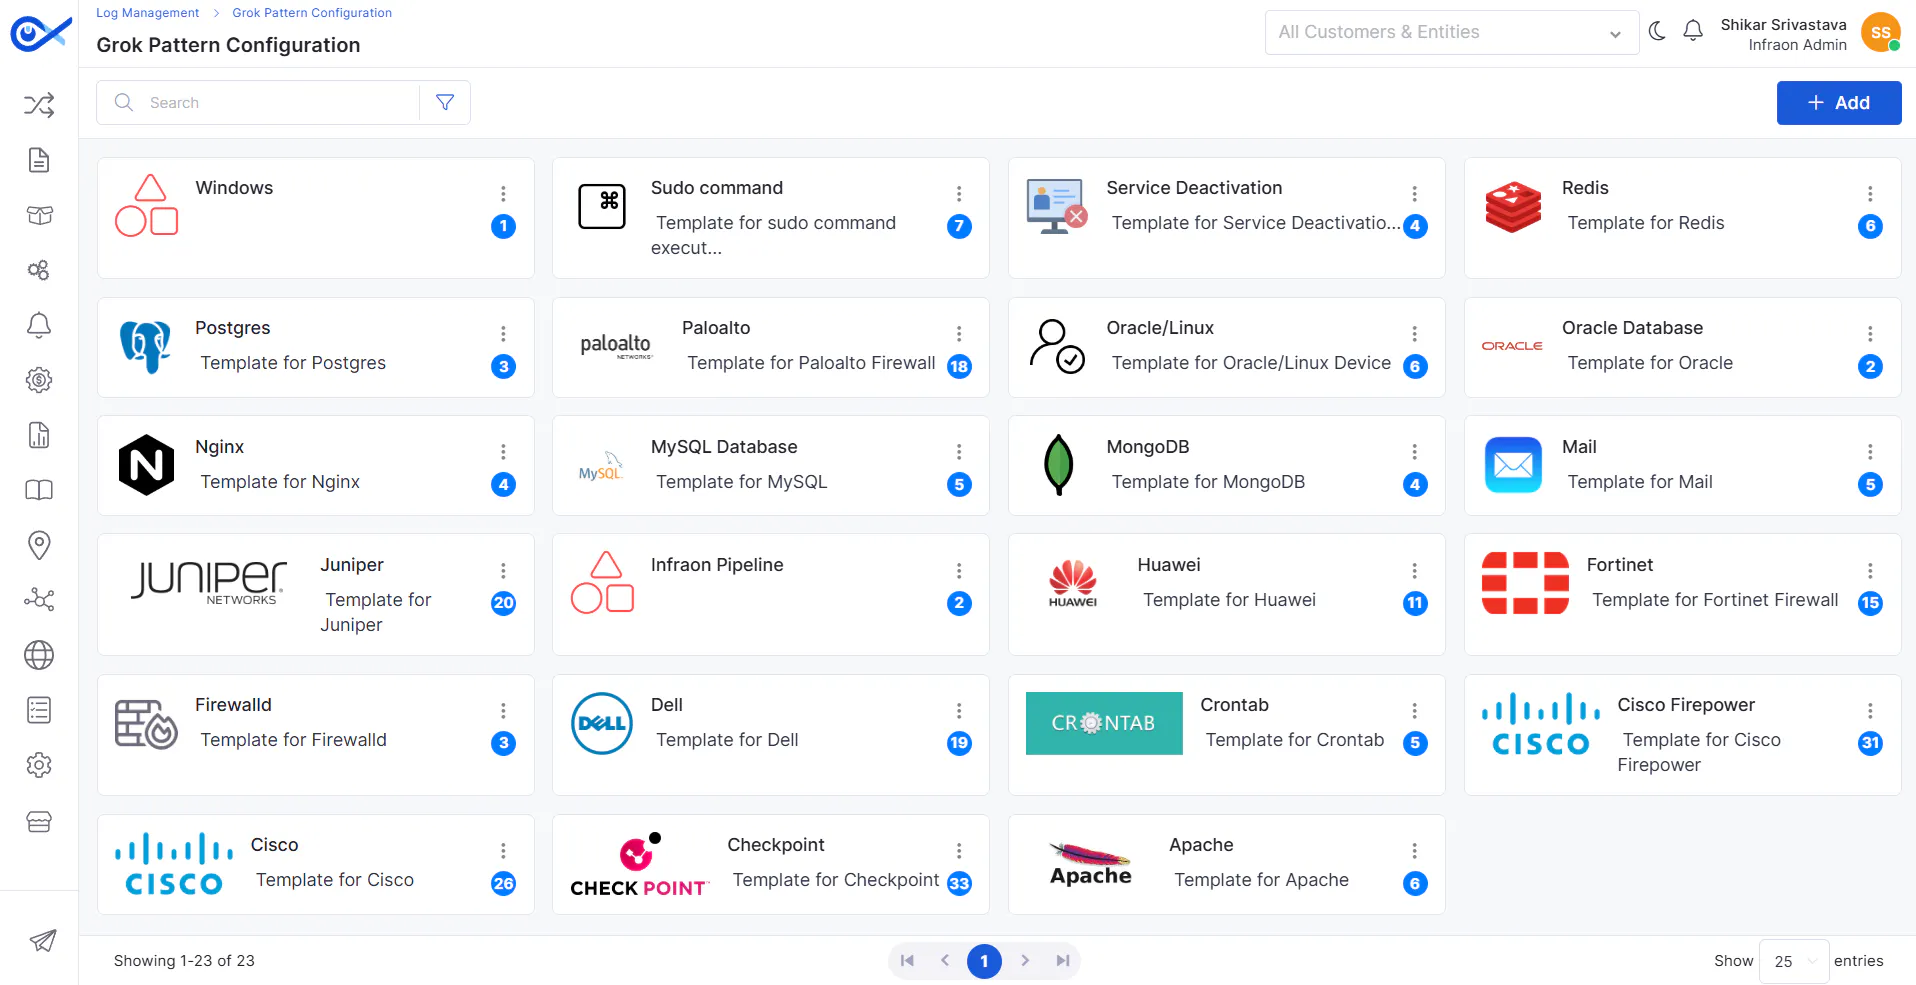
Task: Open the Service Deactivation card title
Action: 1194,188
